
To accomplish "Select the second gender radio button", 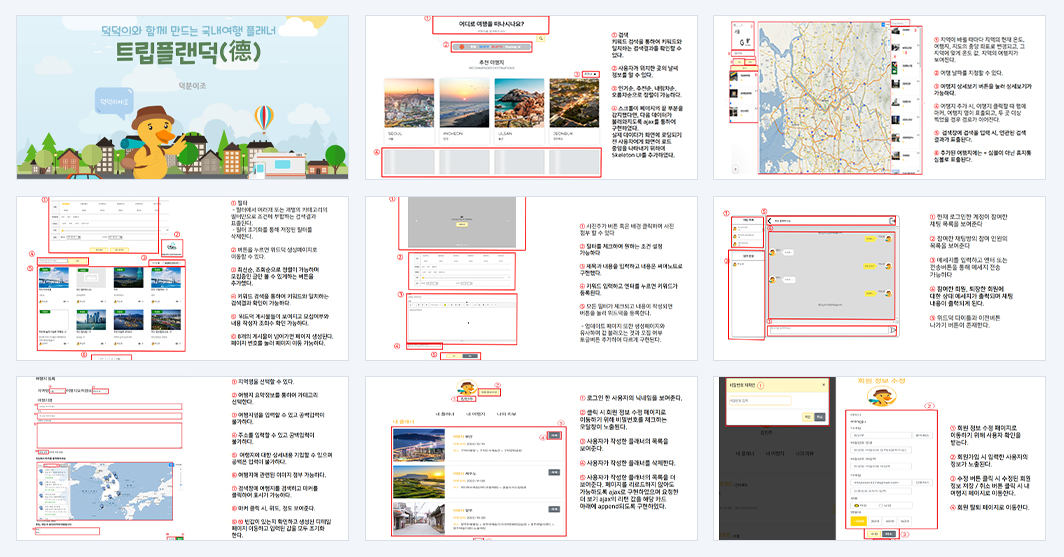I will 881,505.
